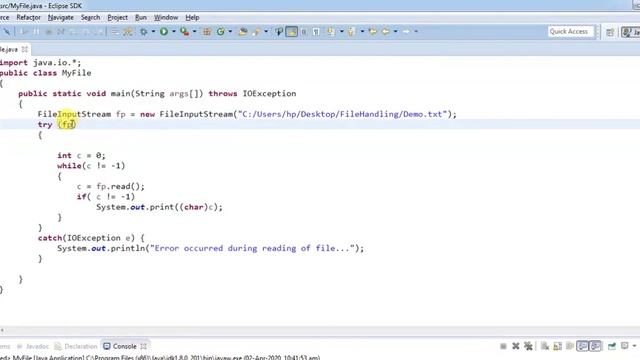Click the Last Edit Location icon
Screen dimensions: 640x360
(x=373, y=31)
